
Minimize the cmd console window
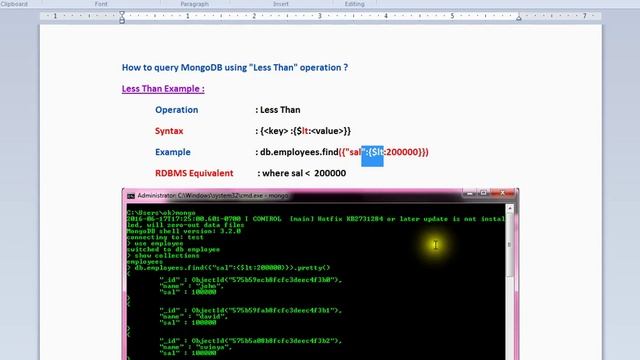point(469,193)
